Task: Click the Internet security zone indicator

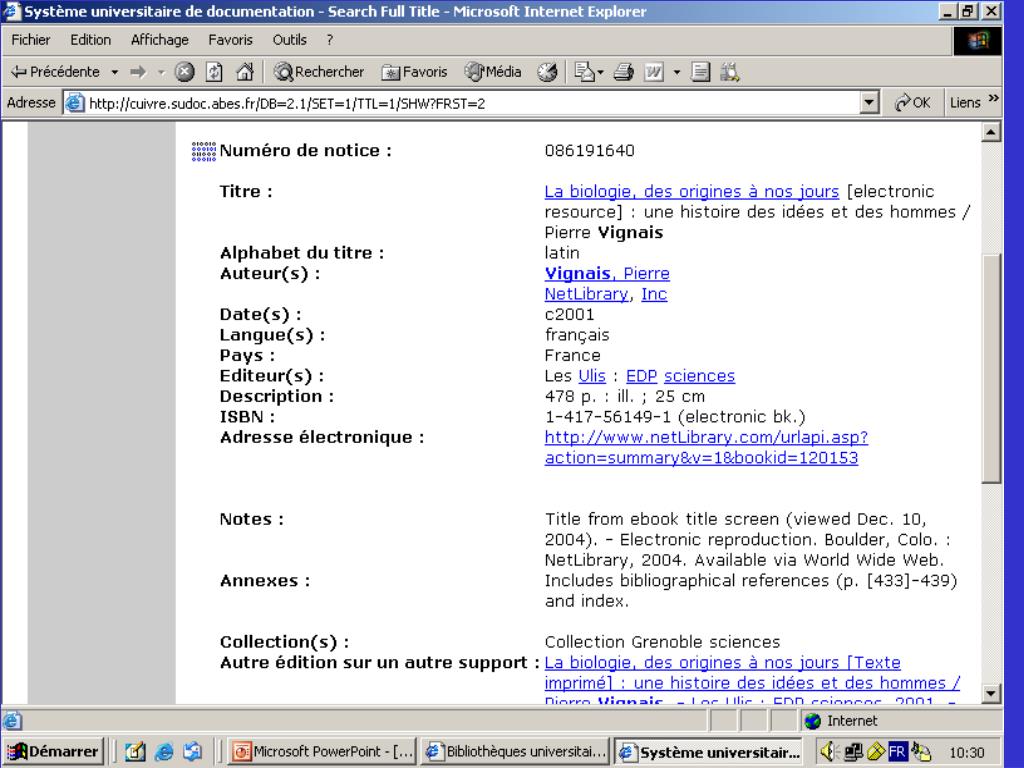Action: [901, 721]
